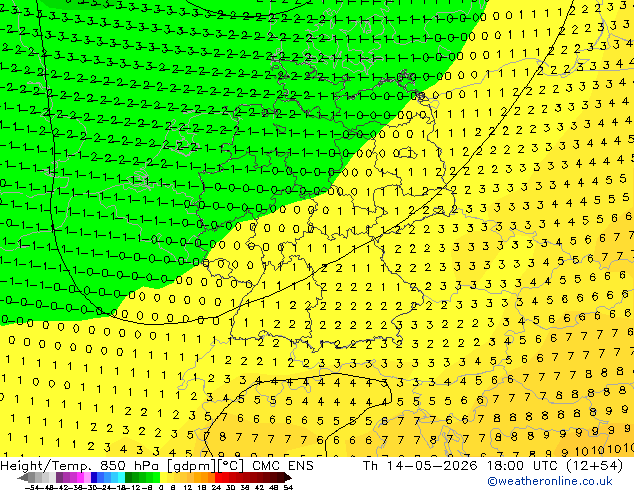Image resolution: width=634 pixels, height=490 pixels.
Task: Pick the dark blue legend swatch
Action: coord(94,478)
